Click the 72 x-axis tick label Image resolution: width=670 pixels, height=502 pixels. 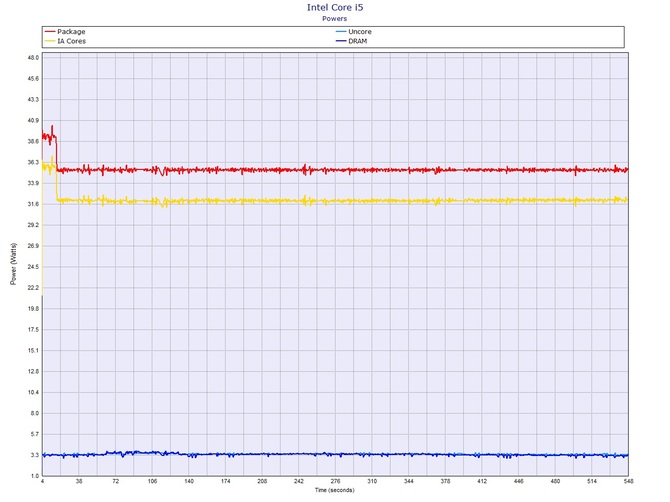pos(116,481)
